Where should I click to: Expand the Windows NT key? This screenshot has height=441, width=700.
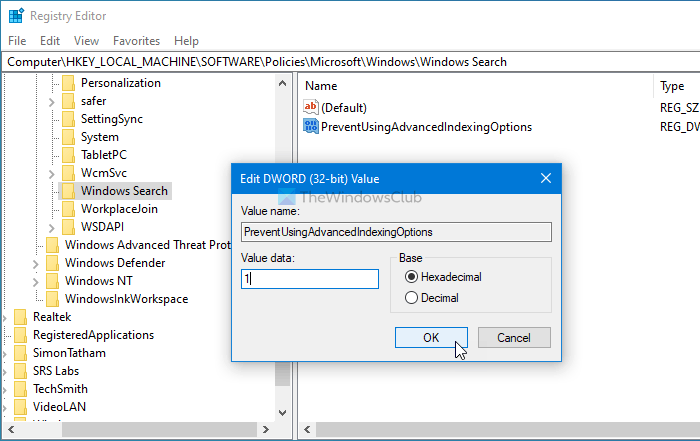click(x=36, y=282)
